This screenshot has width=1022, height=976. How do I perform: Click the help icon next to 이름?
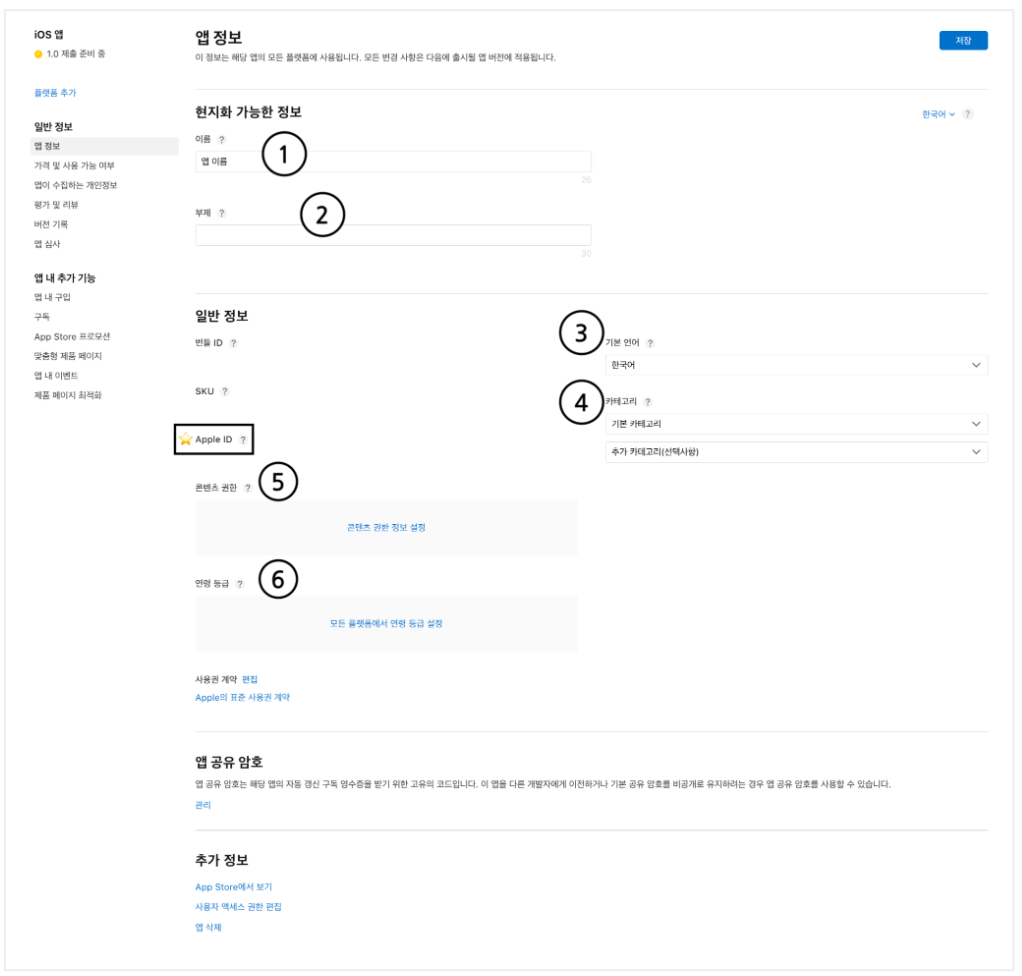[x=222, y=140]
